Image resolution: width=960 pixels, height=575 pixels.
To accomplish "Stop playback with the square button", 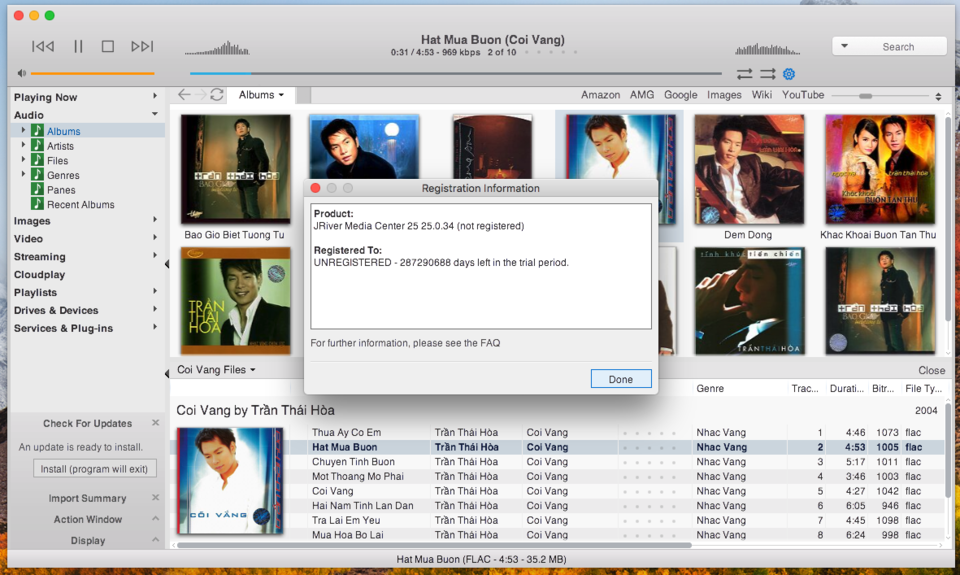I will pyautogui.click(x=108, y=47).
